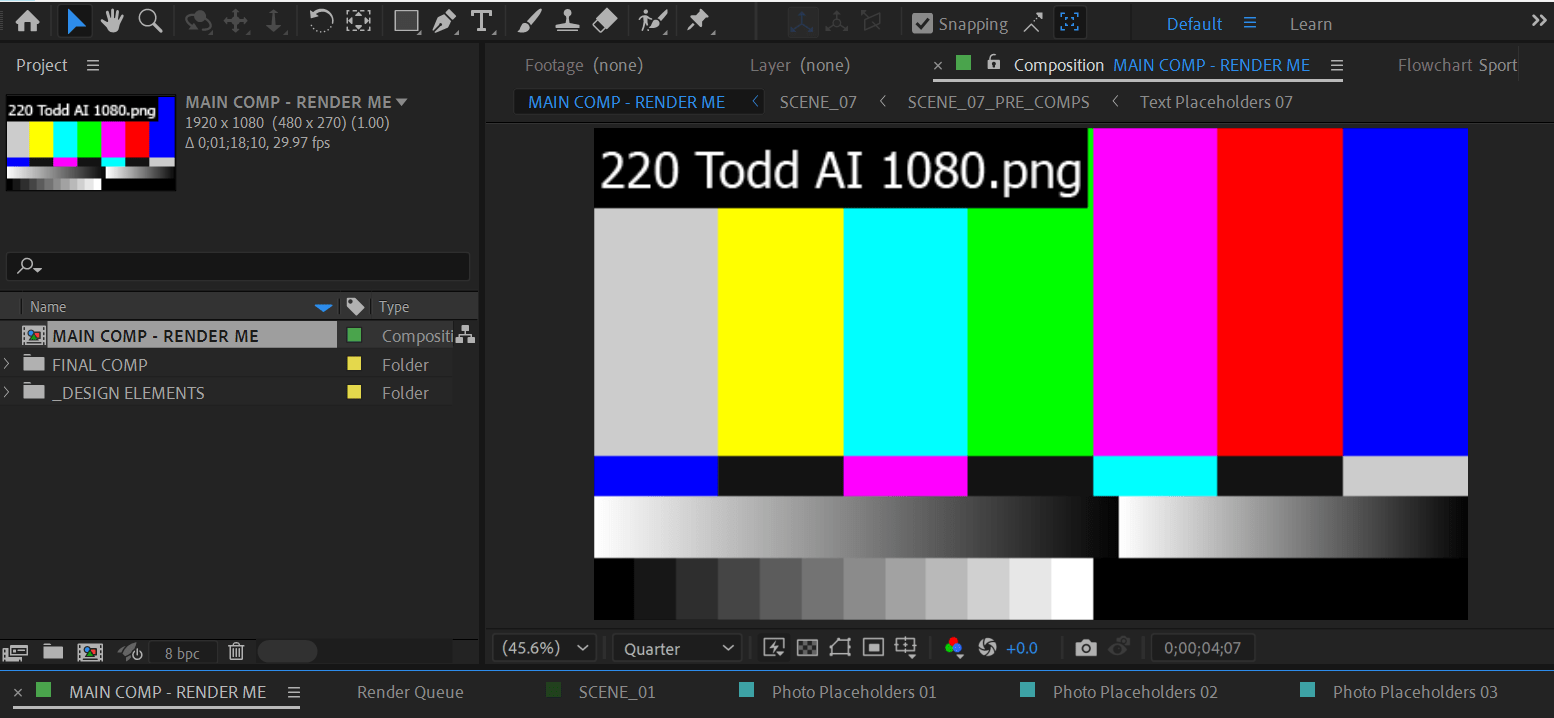
Task: Click the Render Queue tab at bottom
Action: tap(410, 691)
